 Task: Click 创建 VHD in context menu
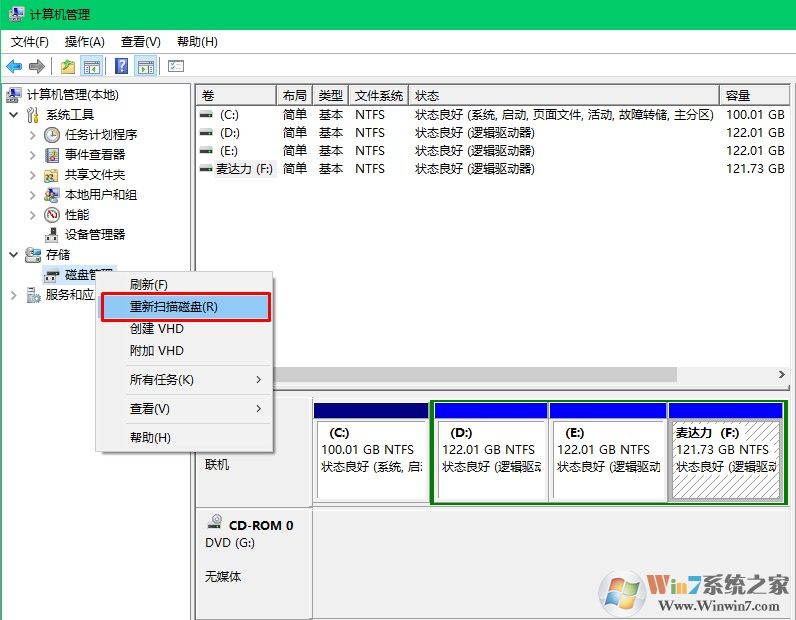[x=157, y=329]
